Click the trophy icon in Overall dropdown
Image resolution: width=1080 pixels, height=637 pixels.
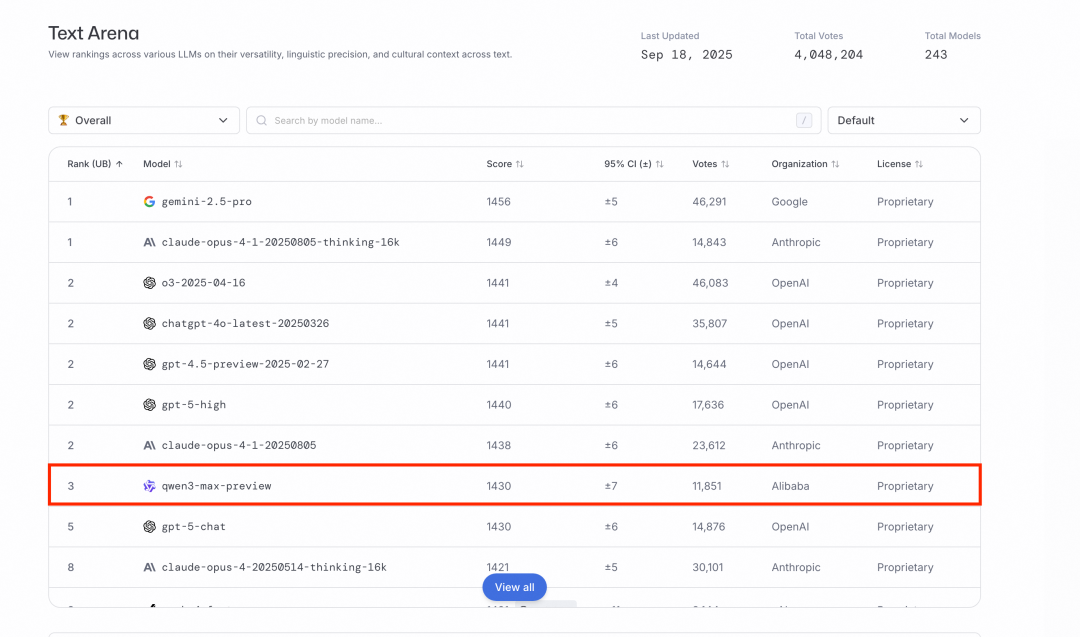[x=64, y=120]
